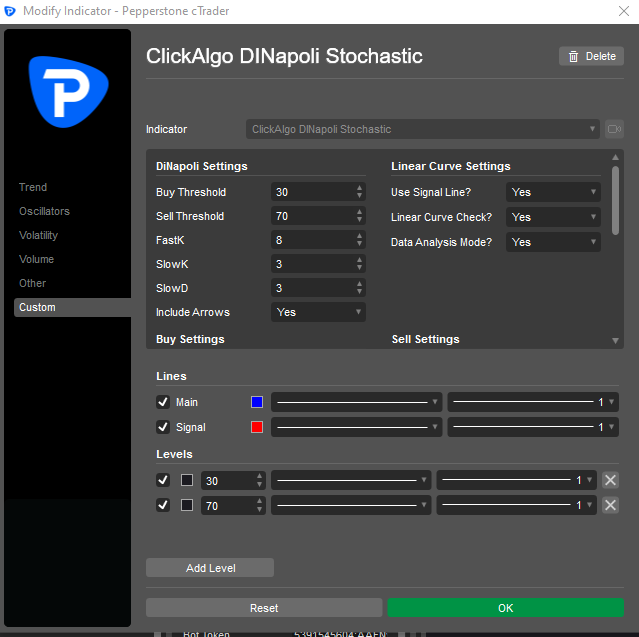Click the Buy Threshold spinner arrows
This screenshot has width=639, height=637.
[359, 192]
